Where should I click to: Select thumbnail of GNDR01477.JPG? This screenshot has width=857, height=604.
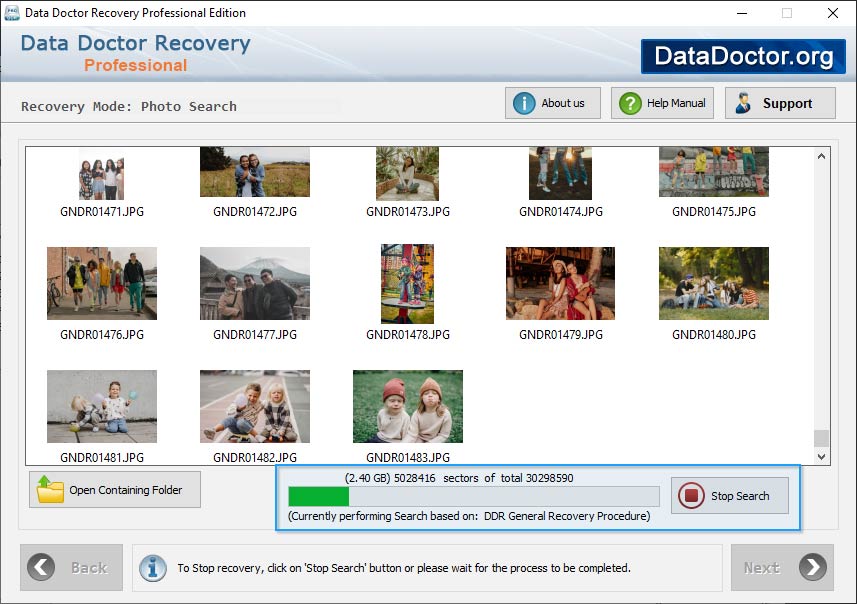(x=255, y=283)
